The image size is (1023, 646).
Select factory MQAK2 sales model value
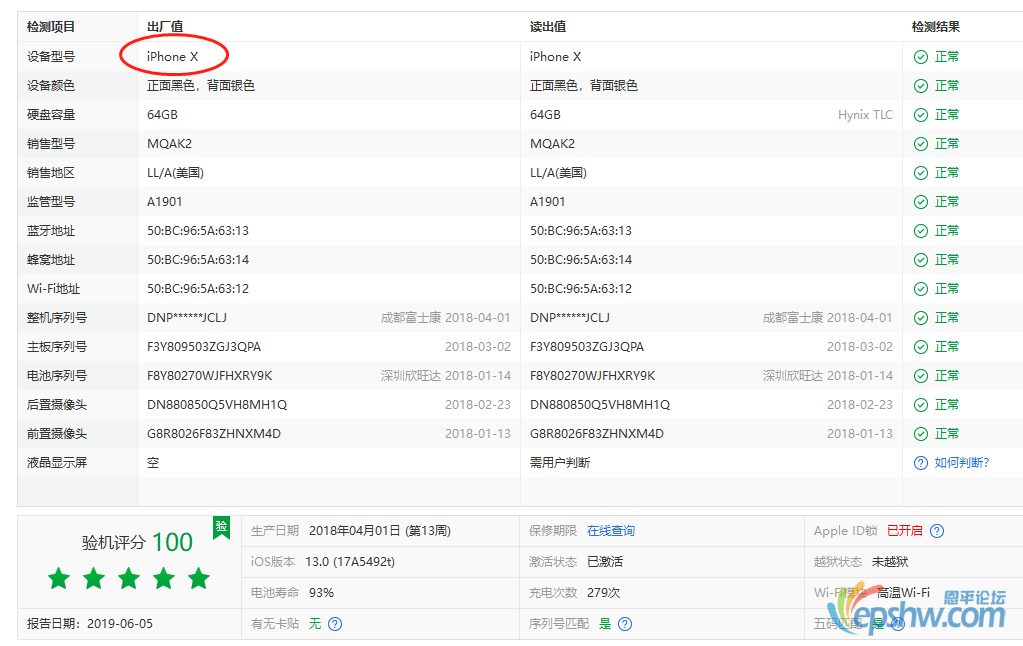[x=169, y=144]
